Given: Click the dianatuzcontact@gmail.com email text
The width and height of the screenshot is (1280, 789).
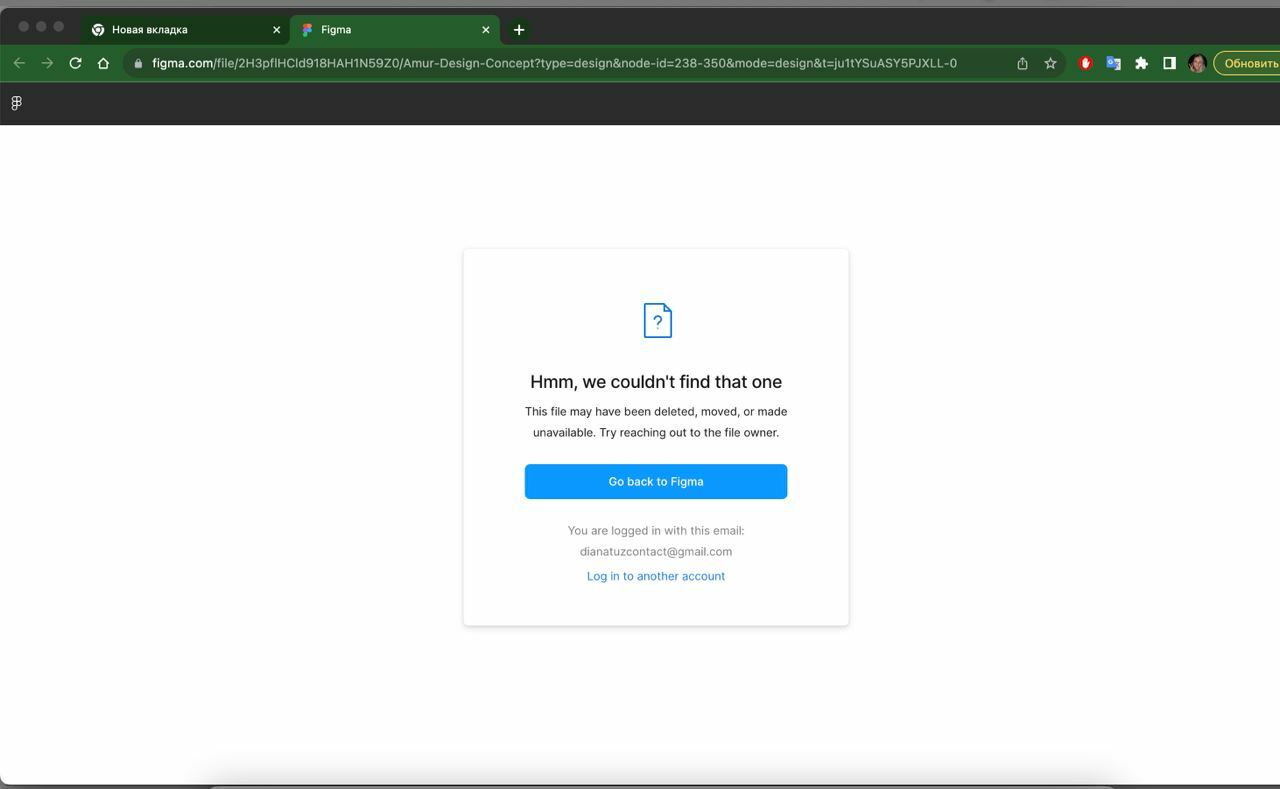Looking at the screenshot, I should pyautogui.click(x=656, y=551).
